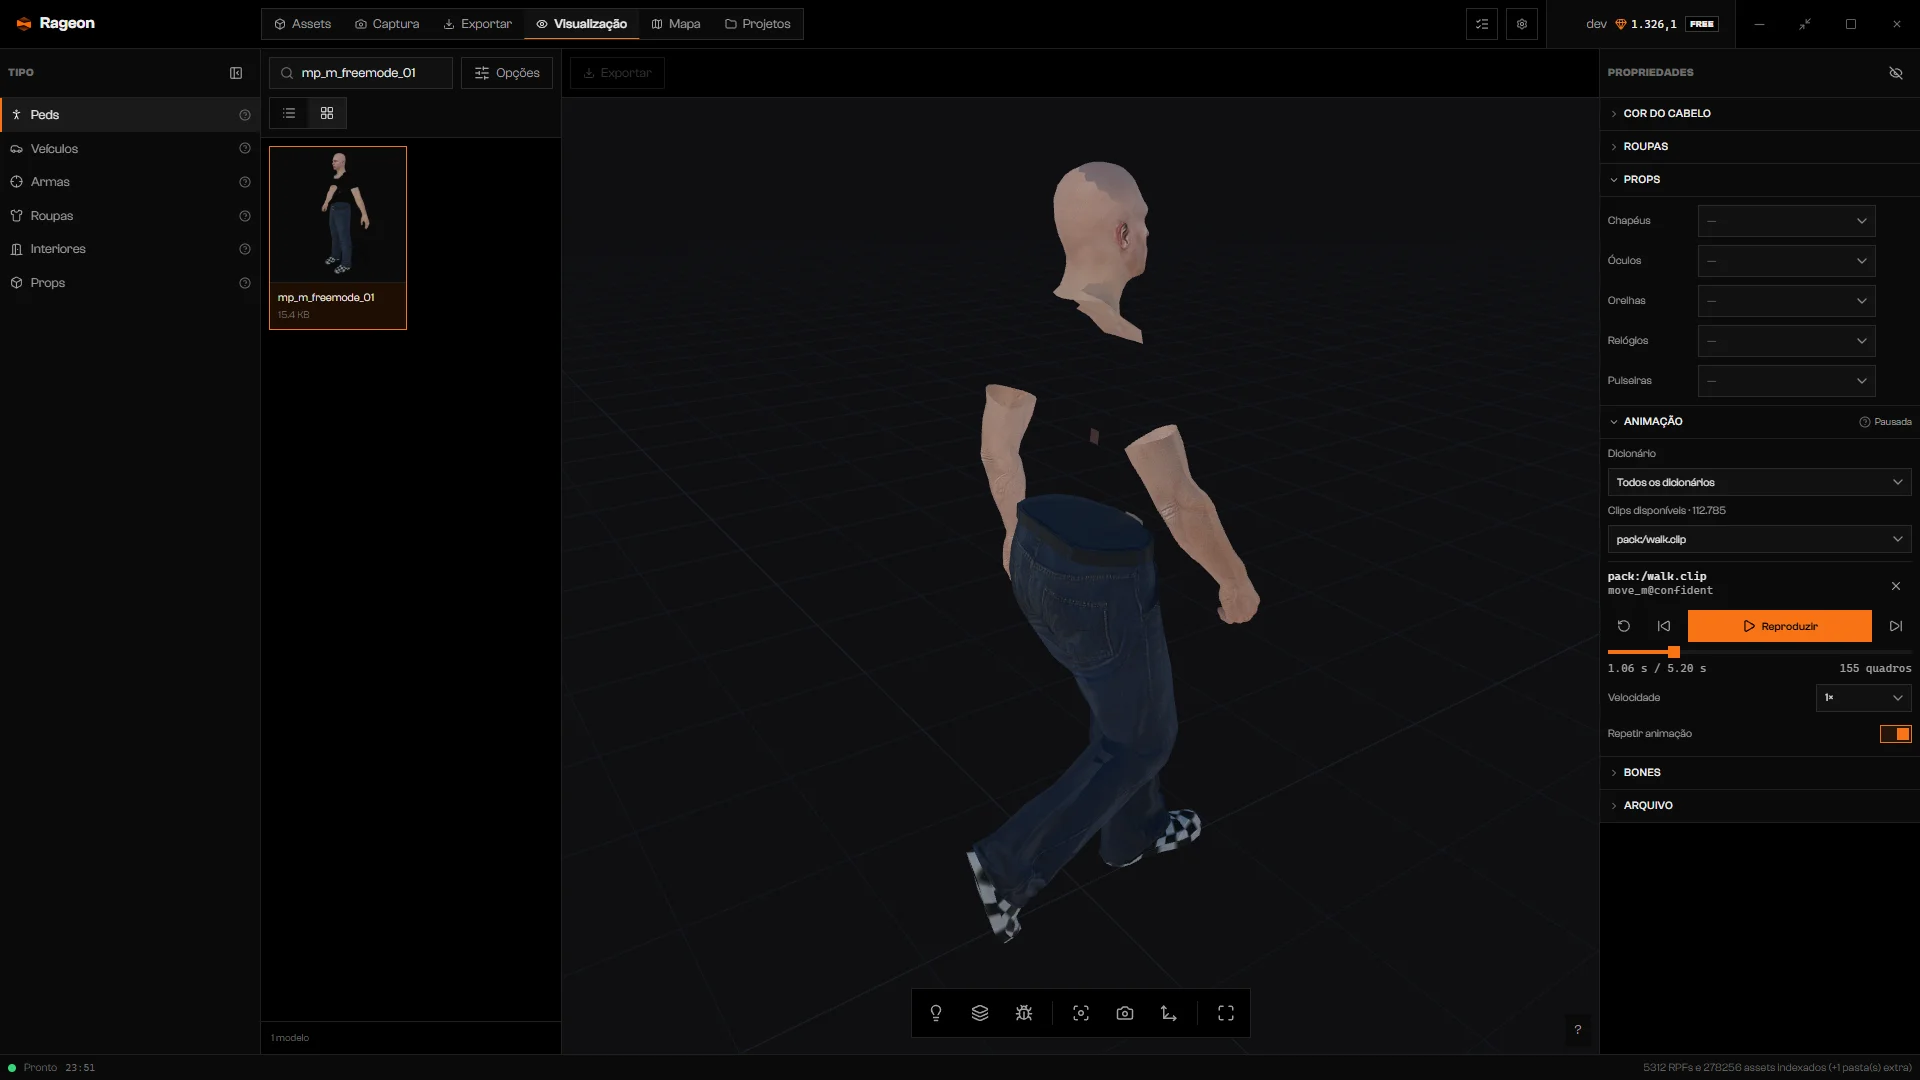Enter fullscreen viewport mode
This screenshot has height=1080, width=1920.
click(x=1226, y=1013)
